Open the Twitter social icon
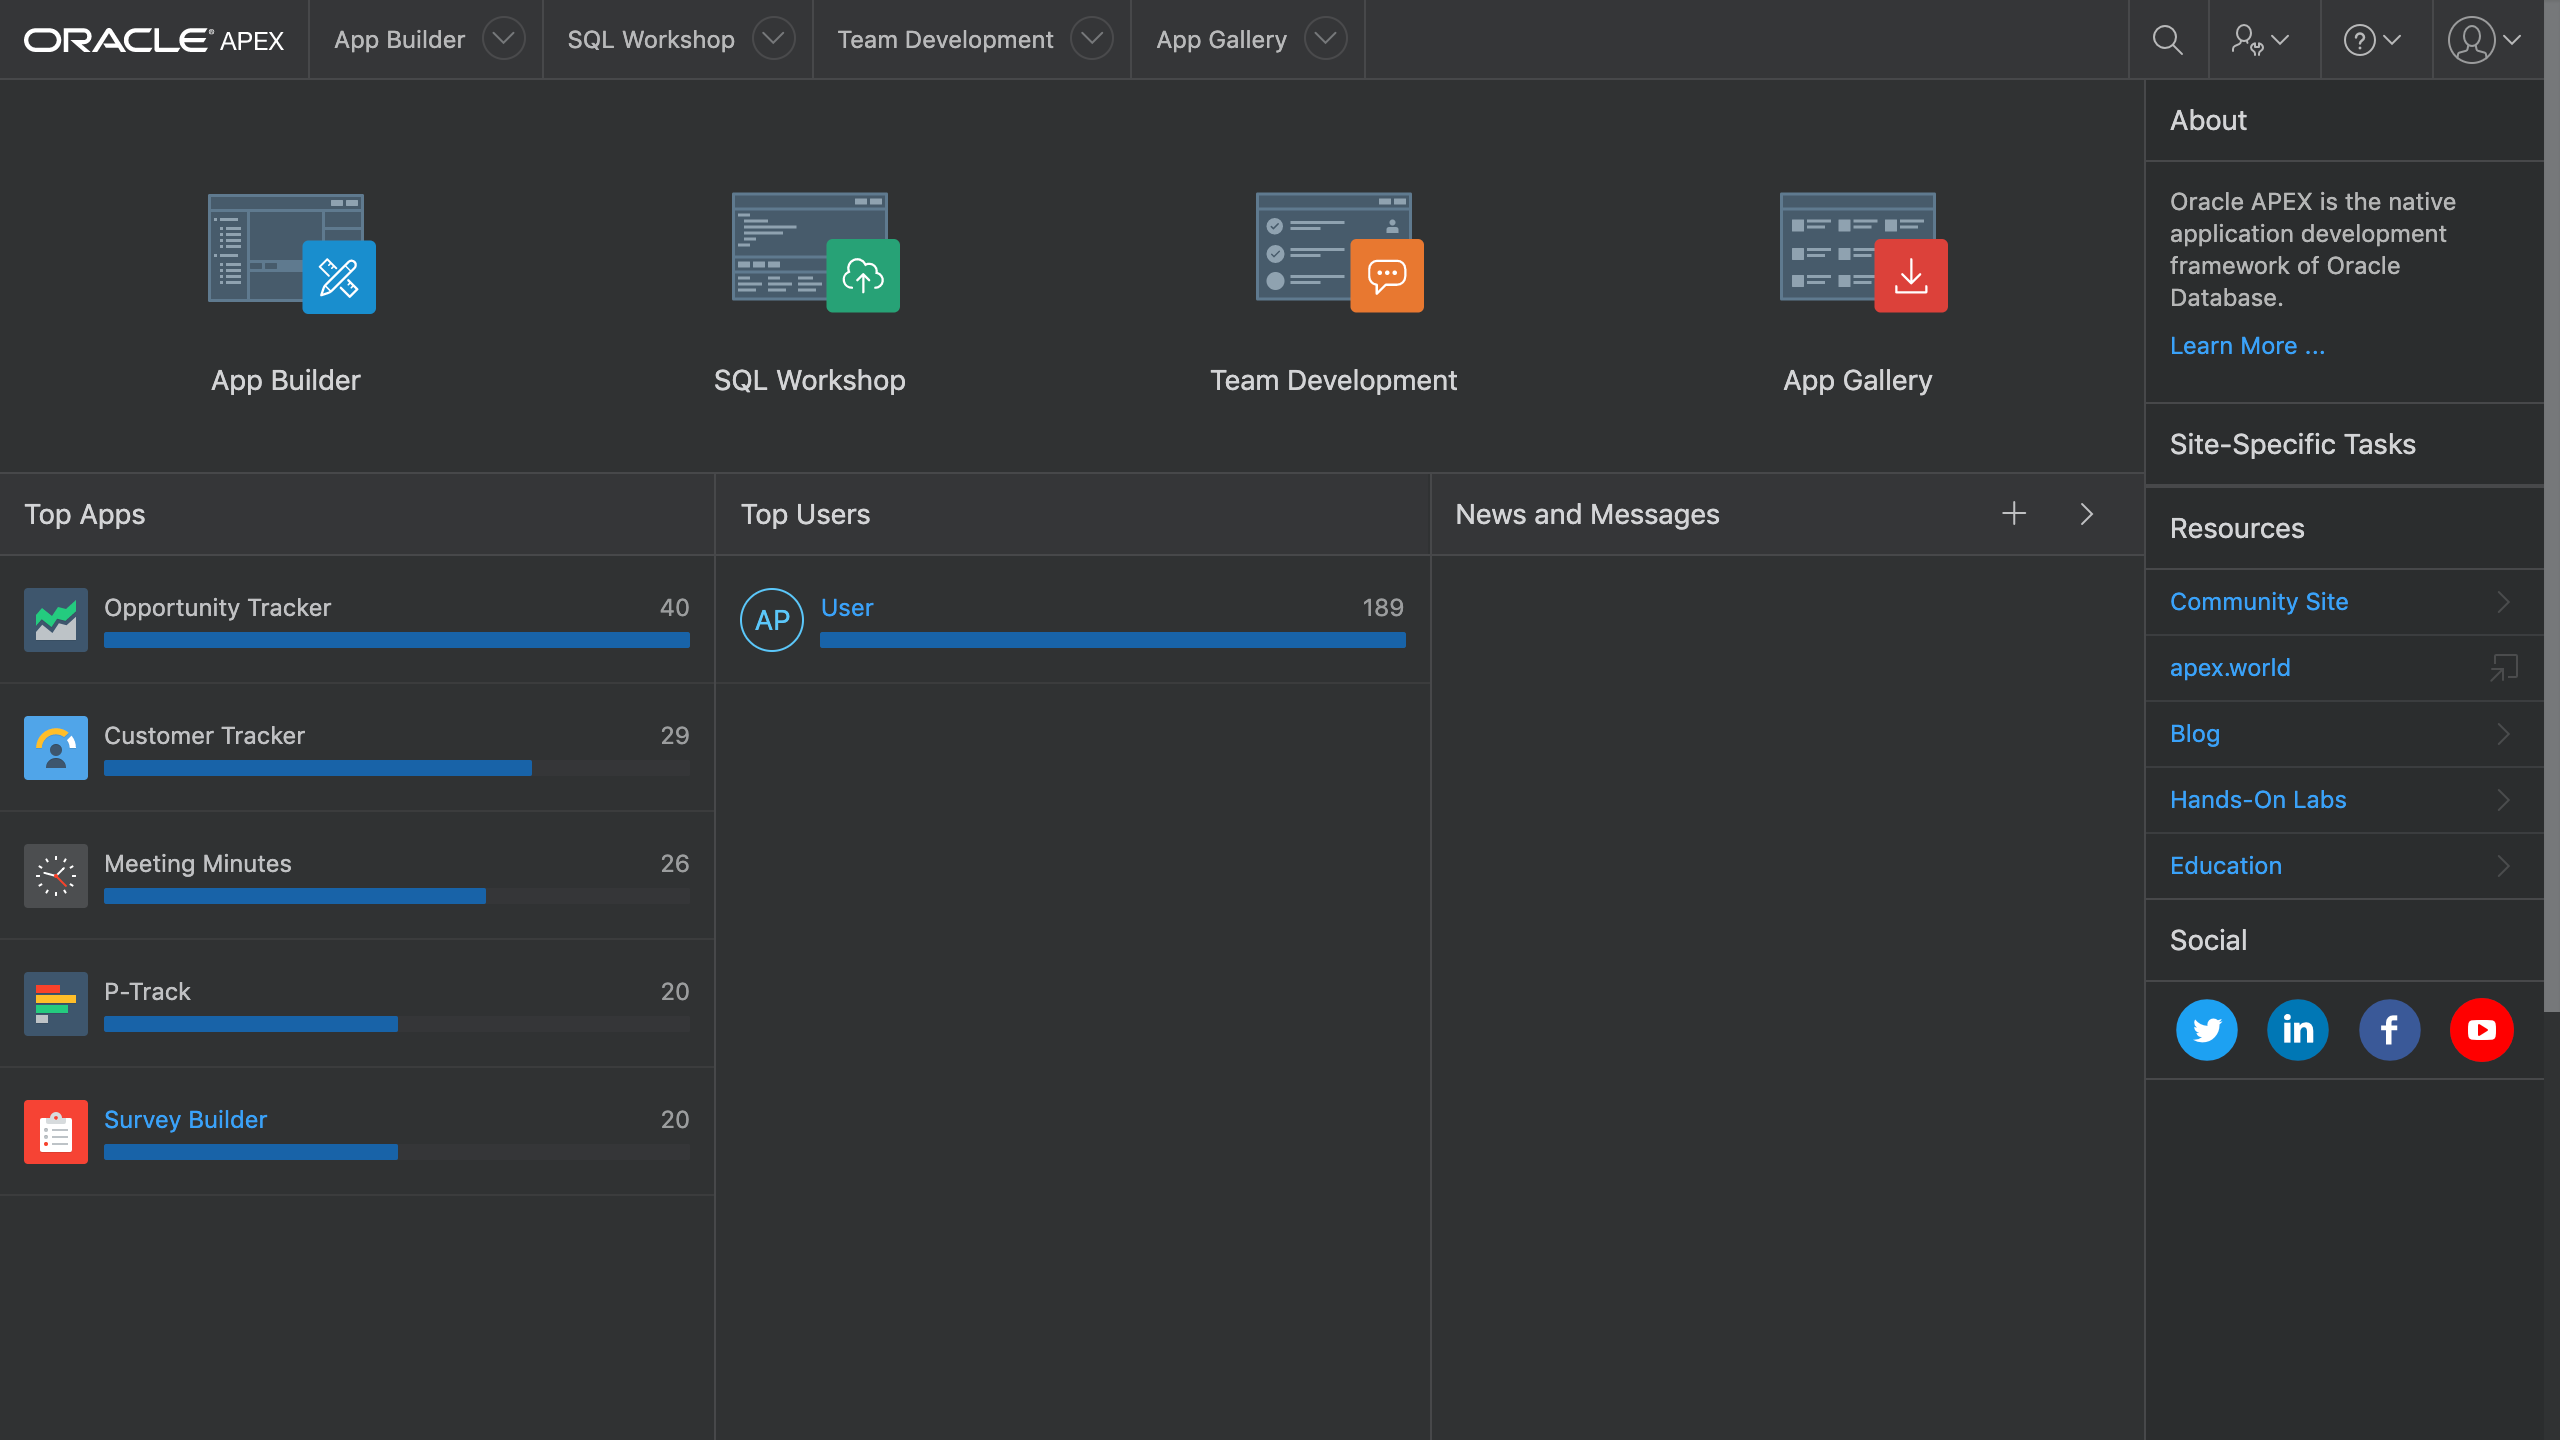The image size is (2560, 1440). (x=2206, y=1030)
